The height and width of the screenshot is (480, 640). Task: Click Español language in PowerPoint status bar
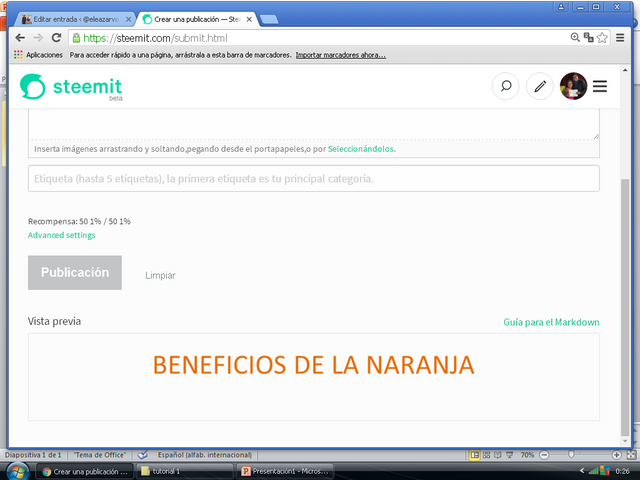[204, 455]
